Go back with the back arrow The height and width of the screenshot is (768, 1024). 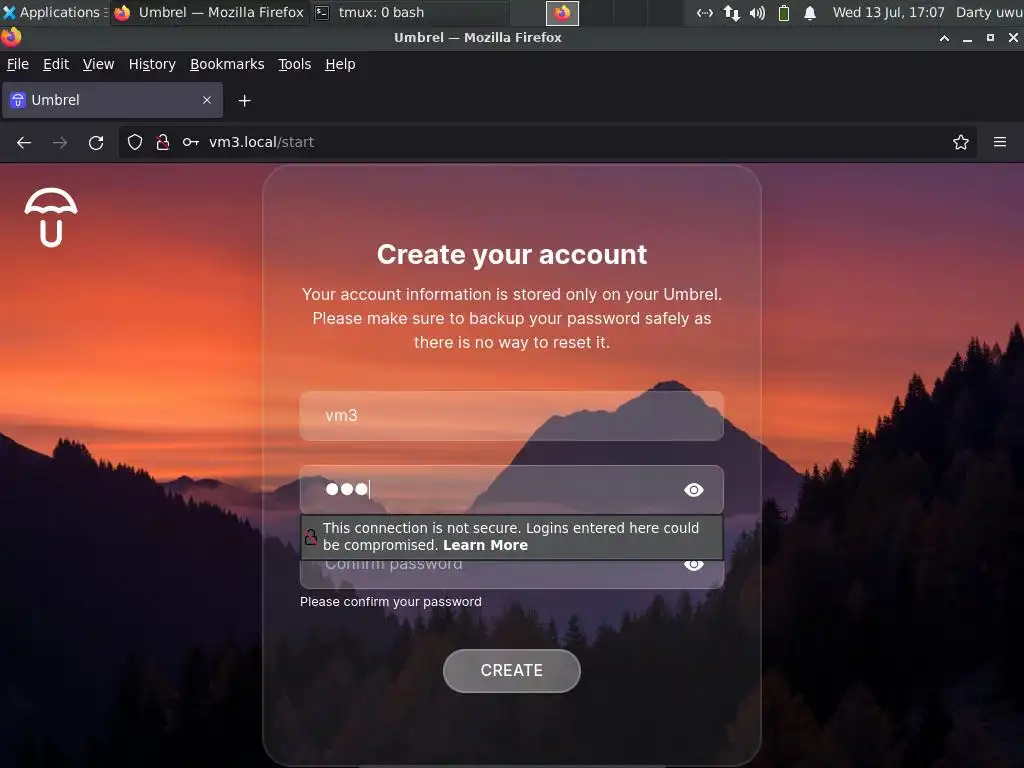pyautogui.click(x=24, y=142)
